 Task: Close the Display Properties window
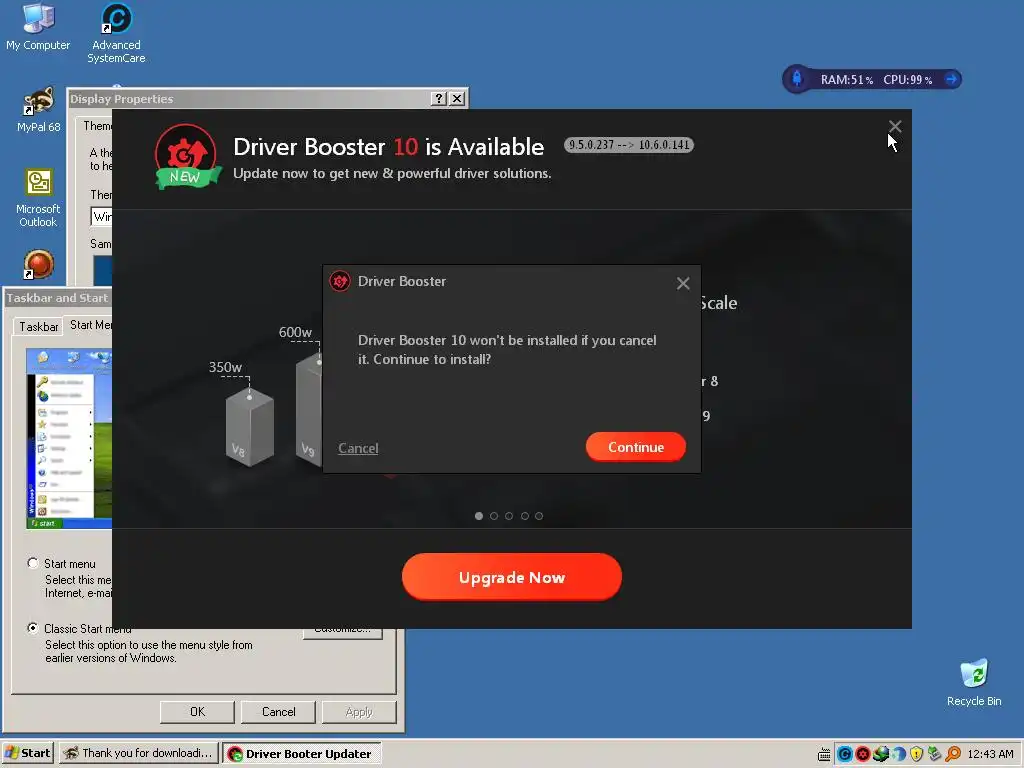coord(457,99)
